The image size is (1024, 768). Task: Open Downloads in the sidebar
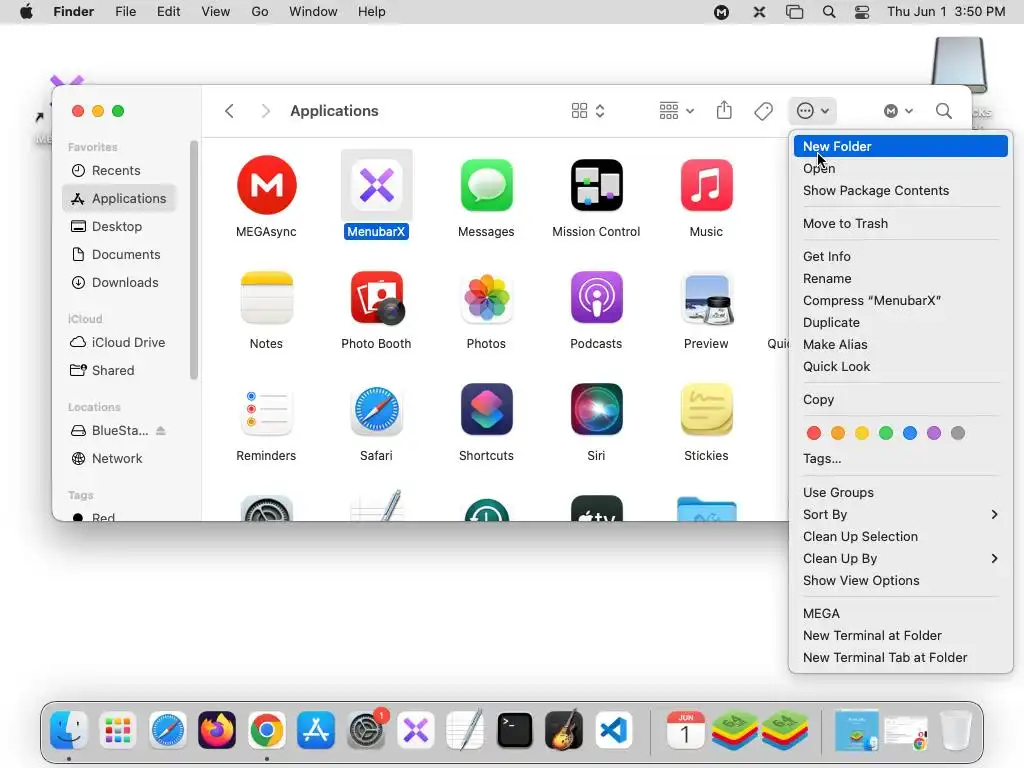tap(120, 283)
